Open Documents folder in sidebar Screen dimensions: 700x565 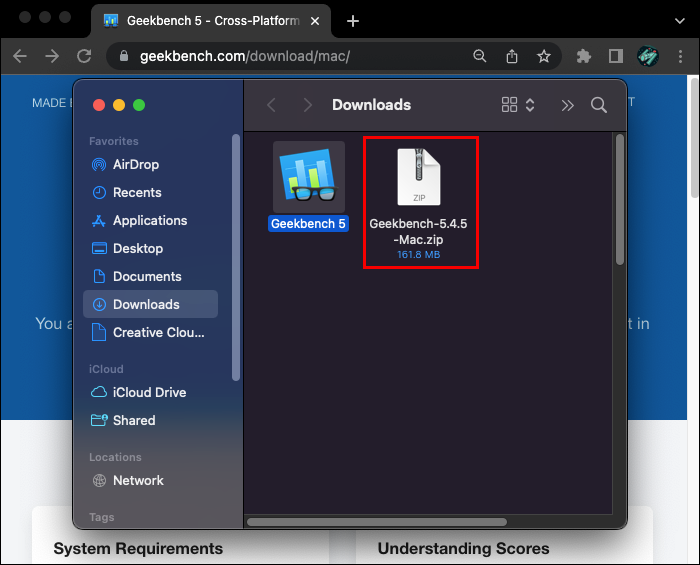150,276
